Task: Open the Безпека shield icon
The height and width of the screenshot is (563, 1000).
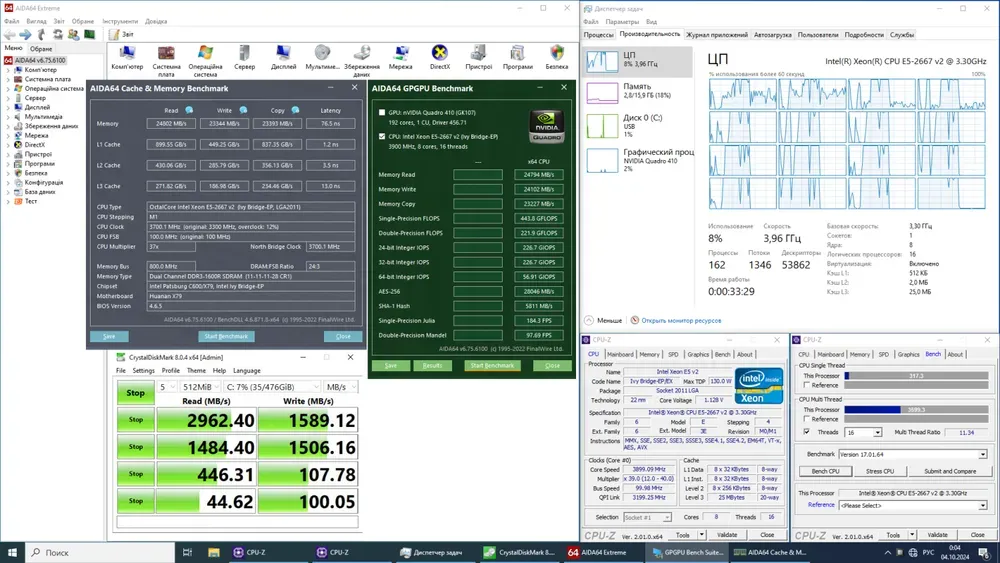Action: point(558,54)
